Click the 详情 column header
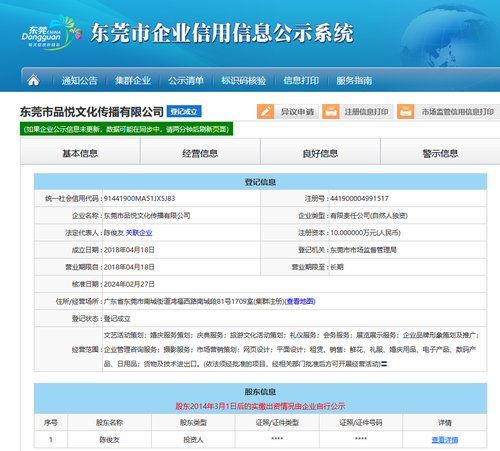The width and height of the screenshot is (500, 451). 445,423
